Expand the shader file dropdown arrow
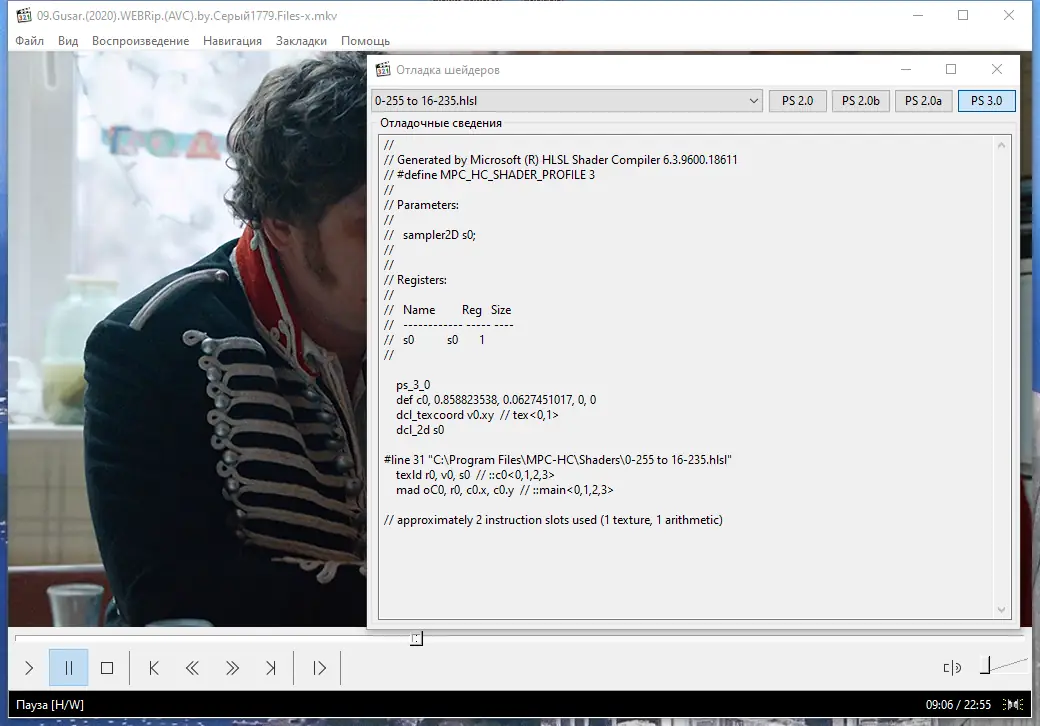This screenshot has width=1040, height=726. tap(753, 101)
